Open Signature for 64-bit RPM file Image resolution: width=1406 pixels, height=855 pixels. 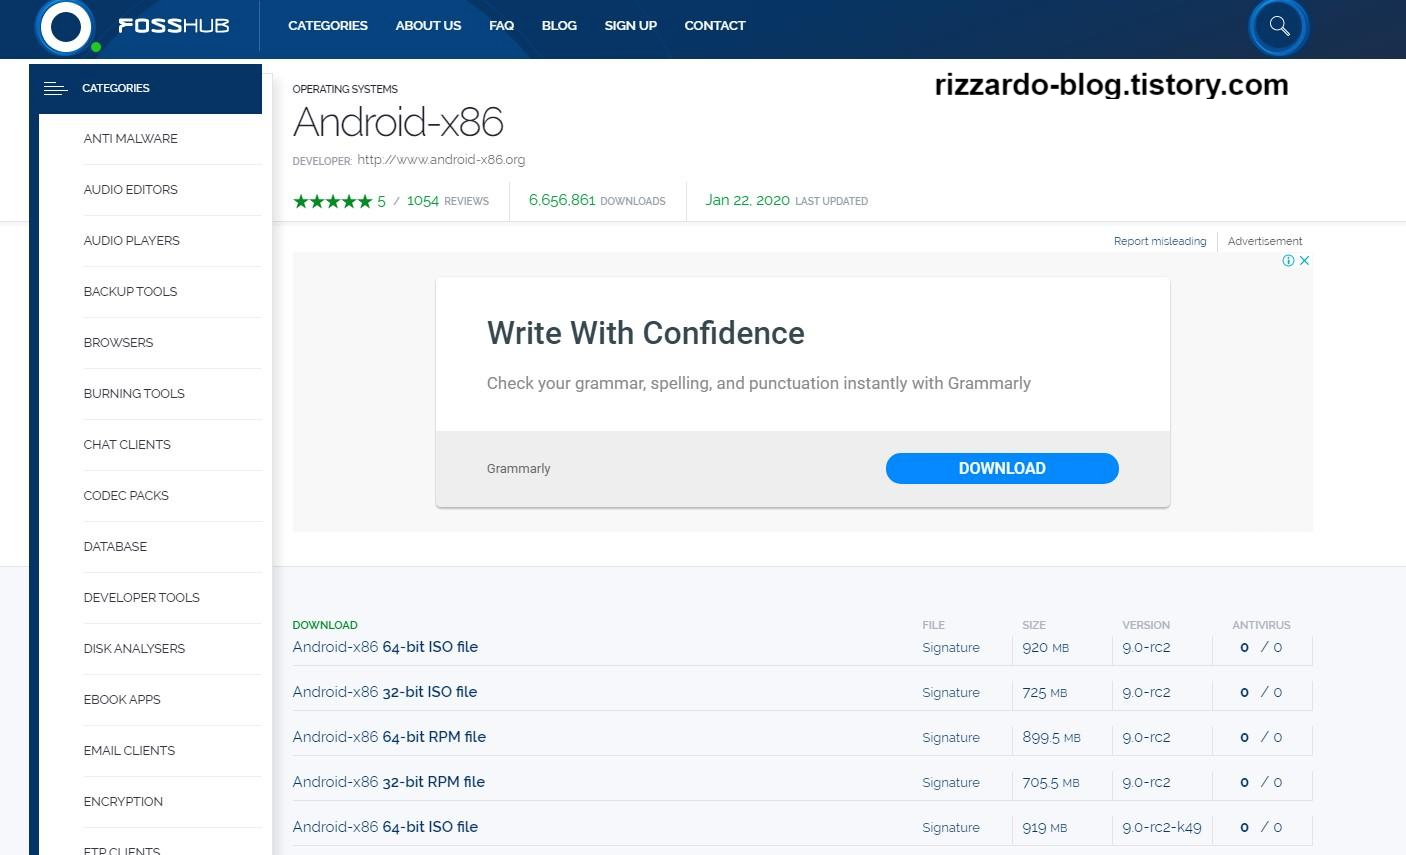(951, 738)
